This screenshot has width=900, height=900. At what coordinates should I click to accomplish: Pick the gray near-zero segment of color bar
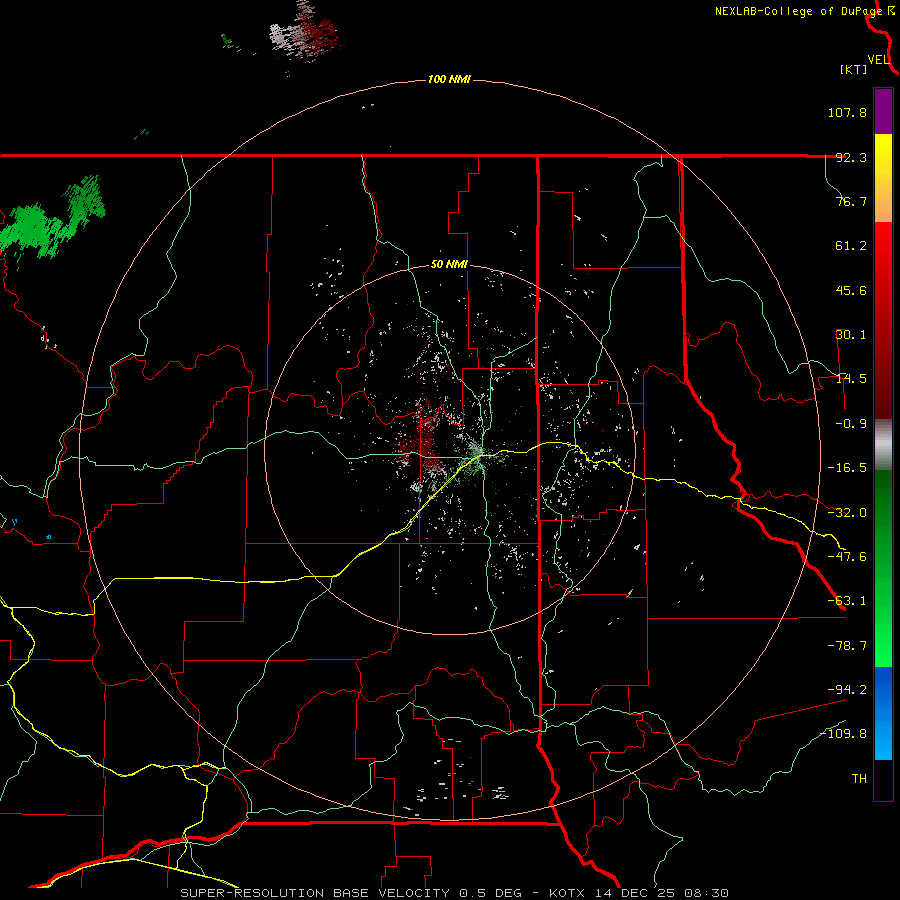point(883,445)
